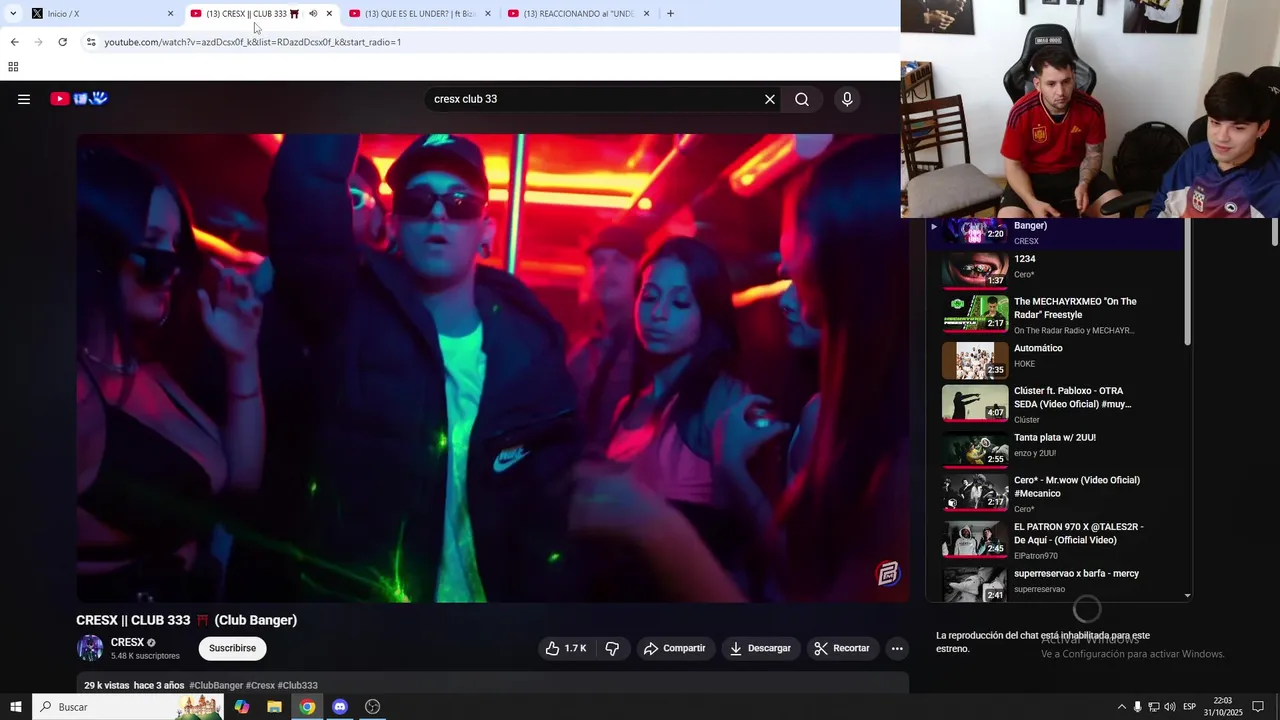Open OBS Studio from the taskbar
The image size is (1280, 720).
373,707
